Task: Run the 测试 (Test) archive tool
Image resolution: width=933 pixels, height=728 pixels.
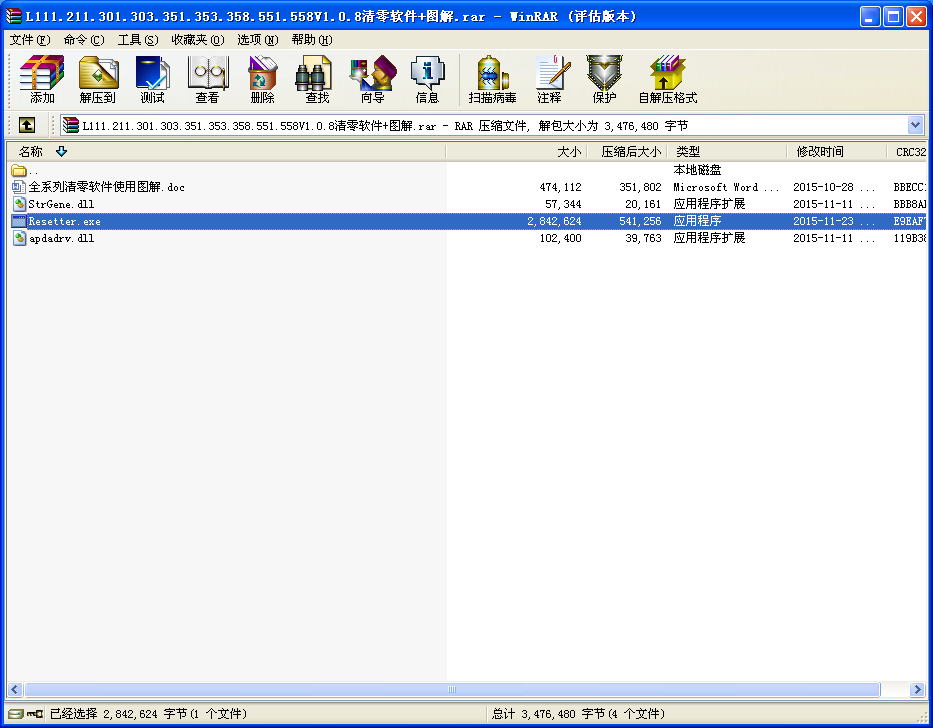Action: 152,79
